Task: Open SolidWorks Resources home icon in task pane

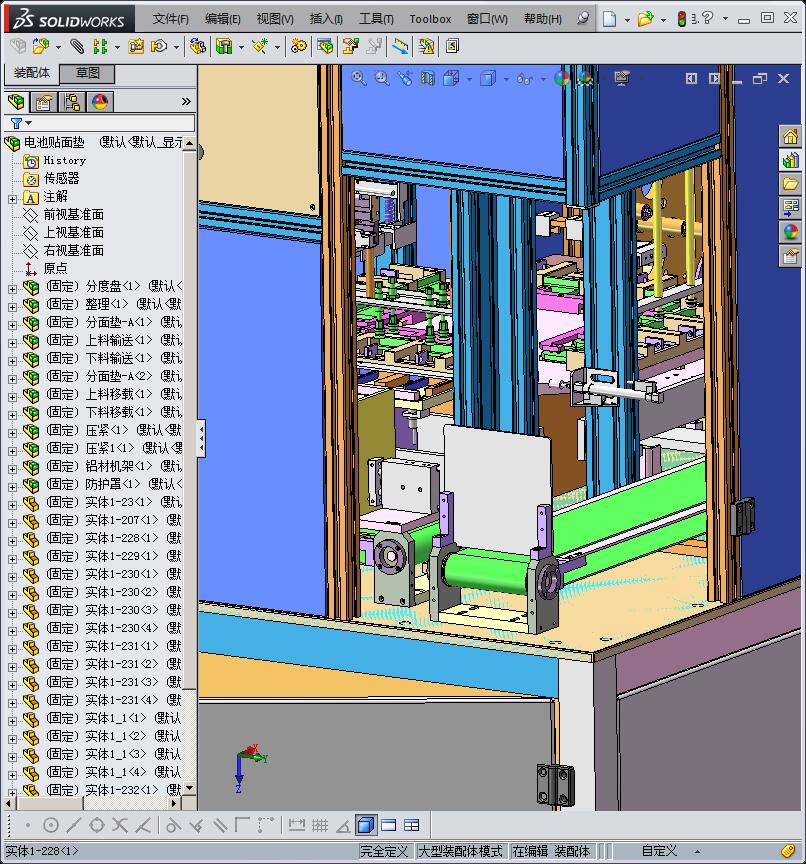Action: (790, 136)
